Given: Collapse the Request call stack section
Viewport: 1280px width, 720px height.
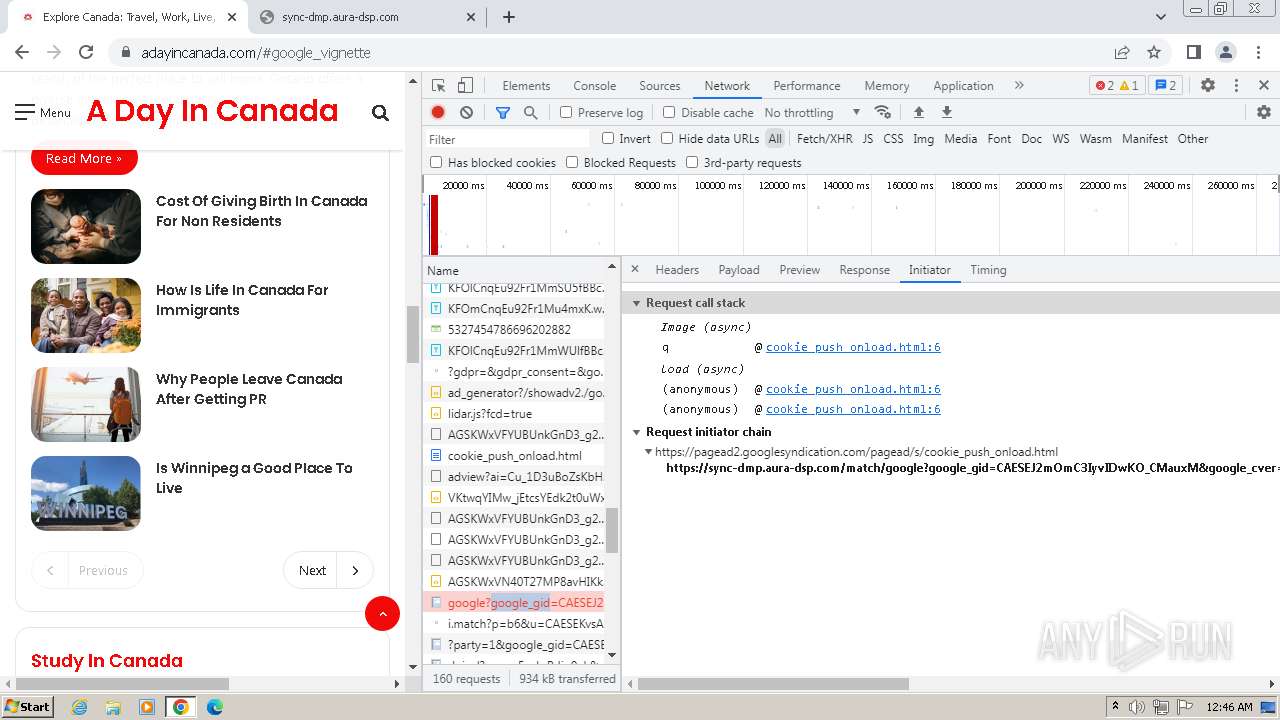Looking at the screenshot, I should pos(636,303).
